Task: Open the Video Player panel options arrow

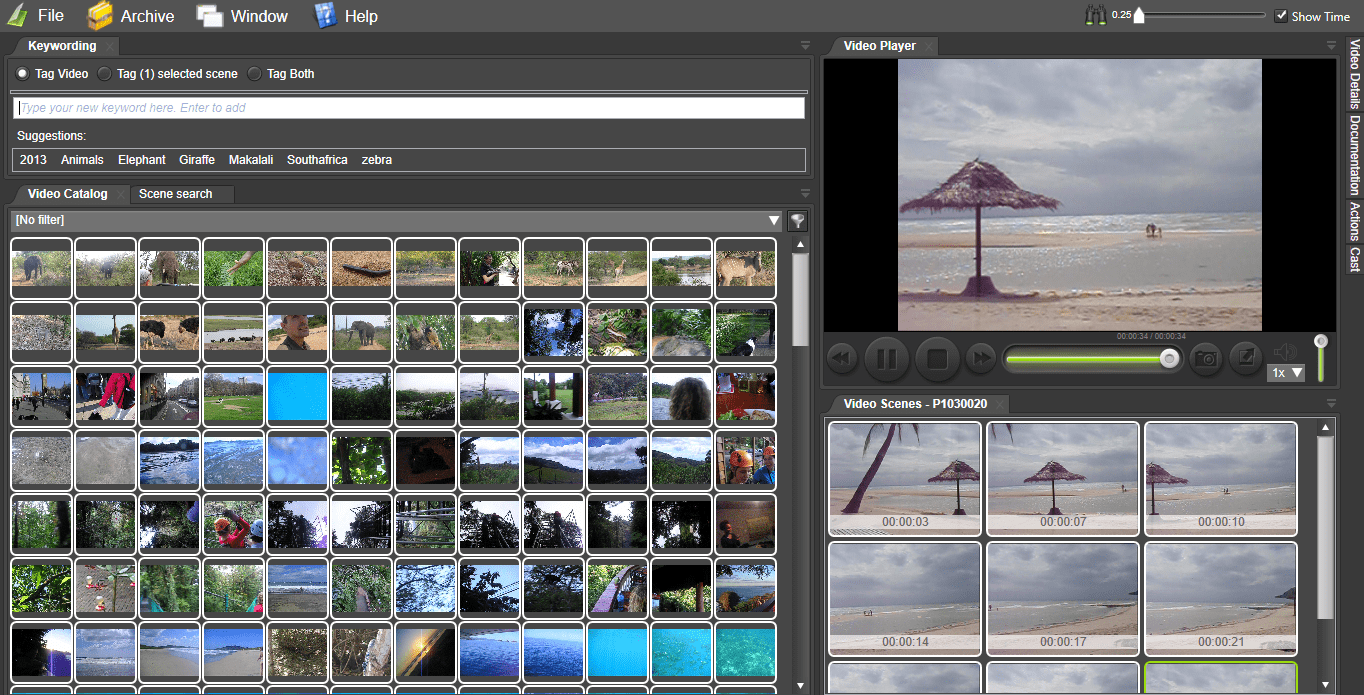Action: pyautogui.click(x=1331, y=45)
